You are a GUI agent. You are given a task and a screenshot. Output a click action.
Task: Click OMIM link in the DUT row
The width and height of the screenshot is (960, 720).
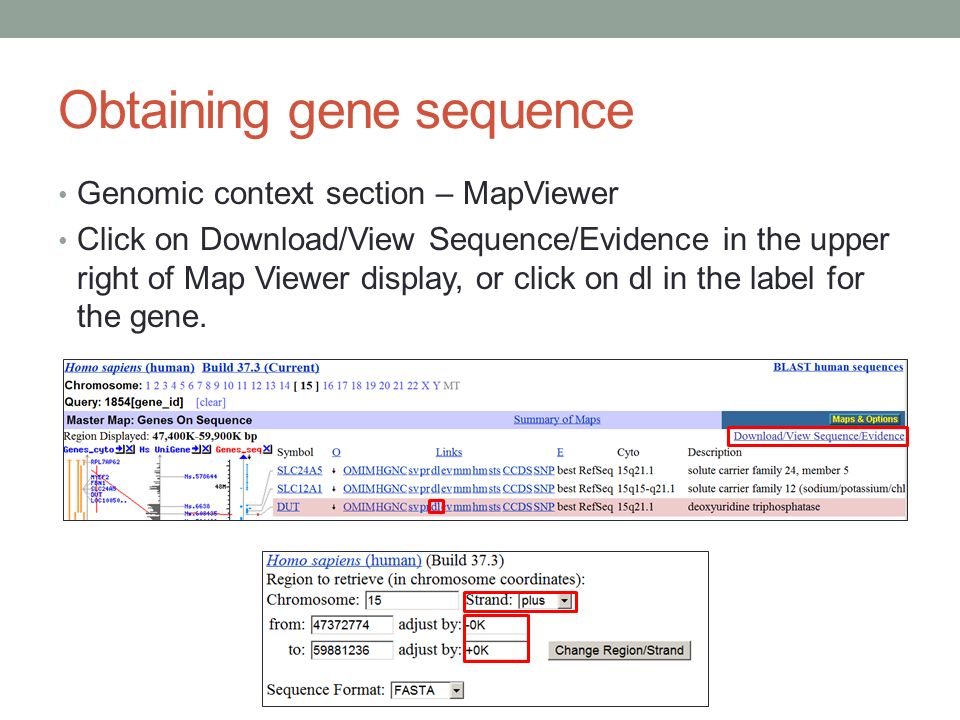coord(359,507)
